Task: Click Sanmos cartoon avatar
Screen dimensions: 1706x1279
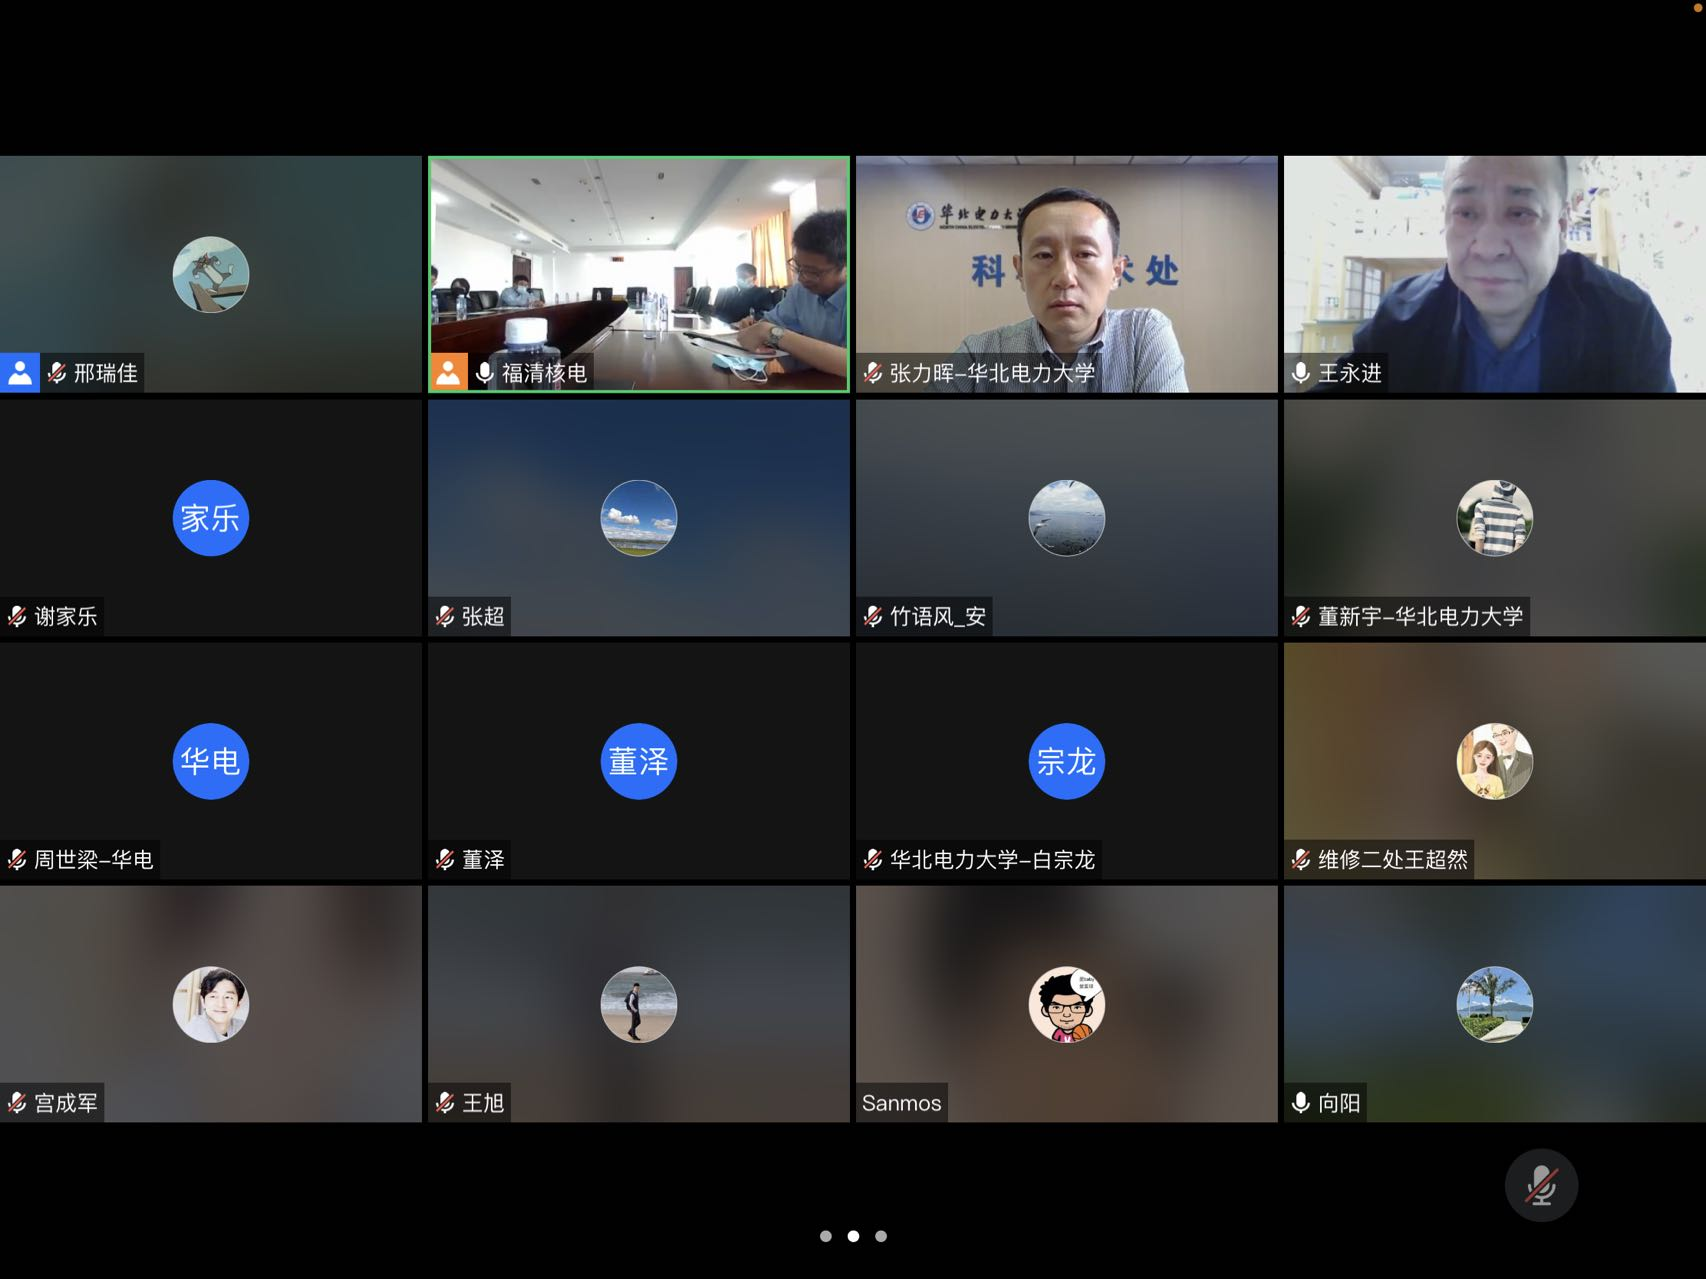Action: click(x=1066, y=1004)
